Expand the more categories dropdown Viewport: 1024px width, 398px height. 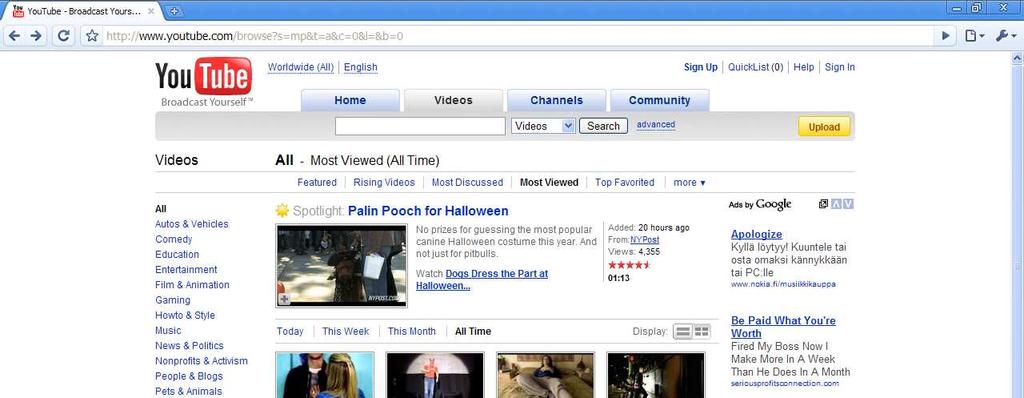pyautogui.click(x=689, y=182)
